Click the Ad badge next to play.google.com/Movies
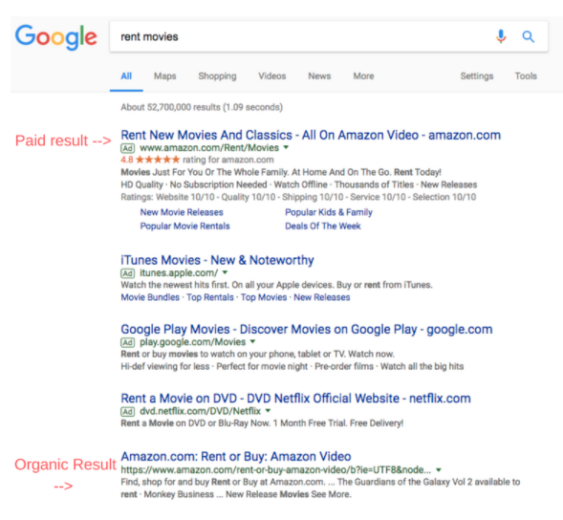Image resolution: width=563 pixels, height=520 pixels. pos(127,342)
